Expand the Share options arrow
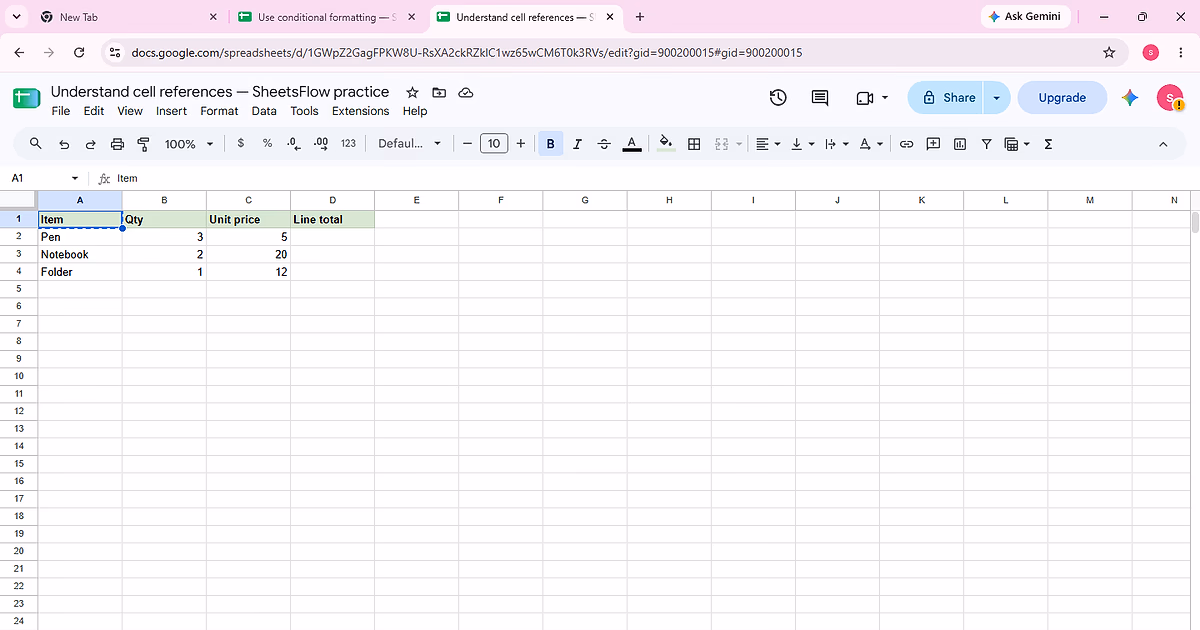 996,97
